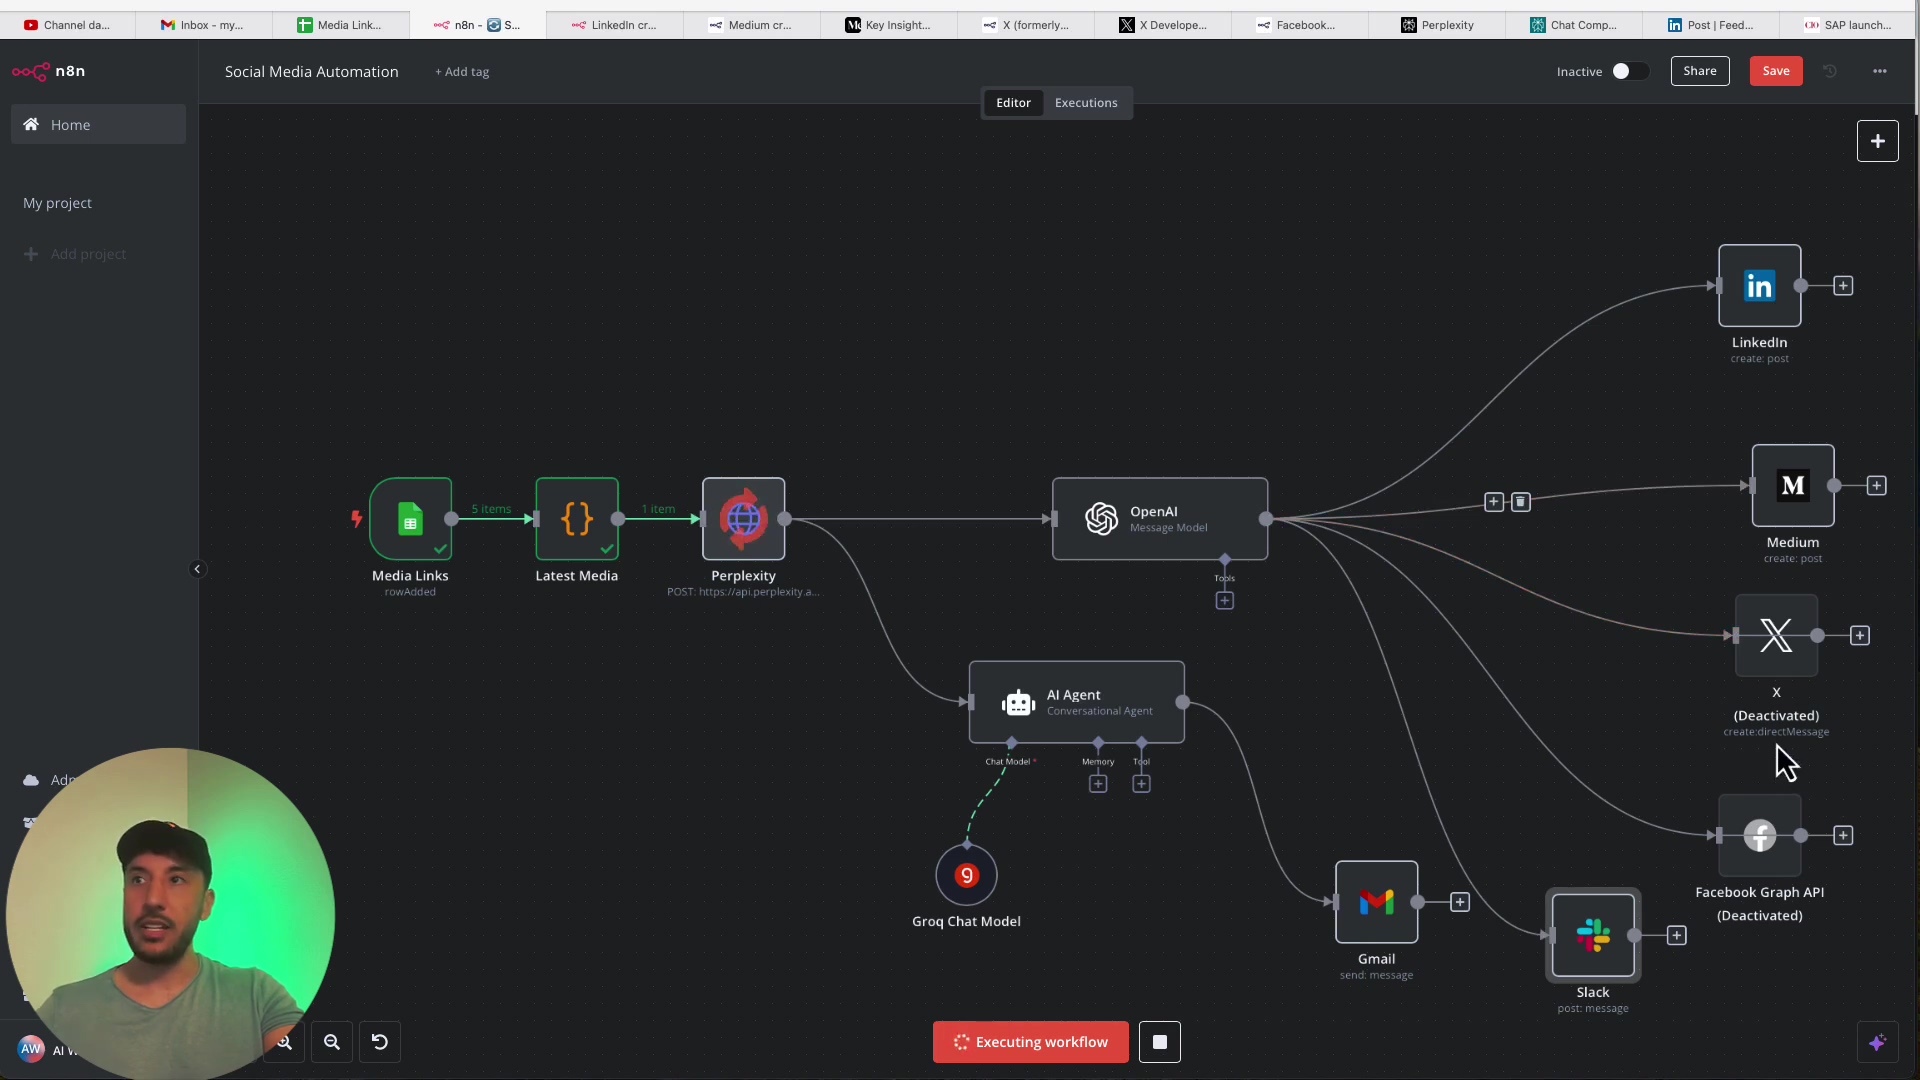The height and width of the screenshot is (1080, 1920).
Task: Add Memory to the AI Agent
Action: [x=1098, y=784]
